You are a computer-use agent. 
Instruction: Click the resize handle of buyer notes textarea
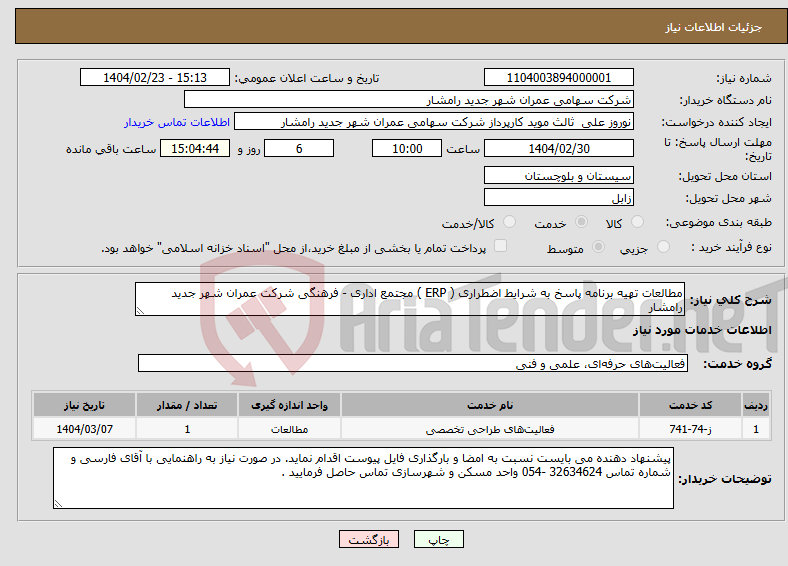[x=58, y=504]
